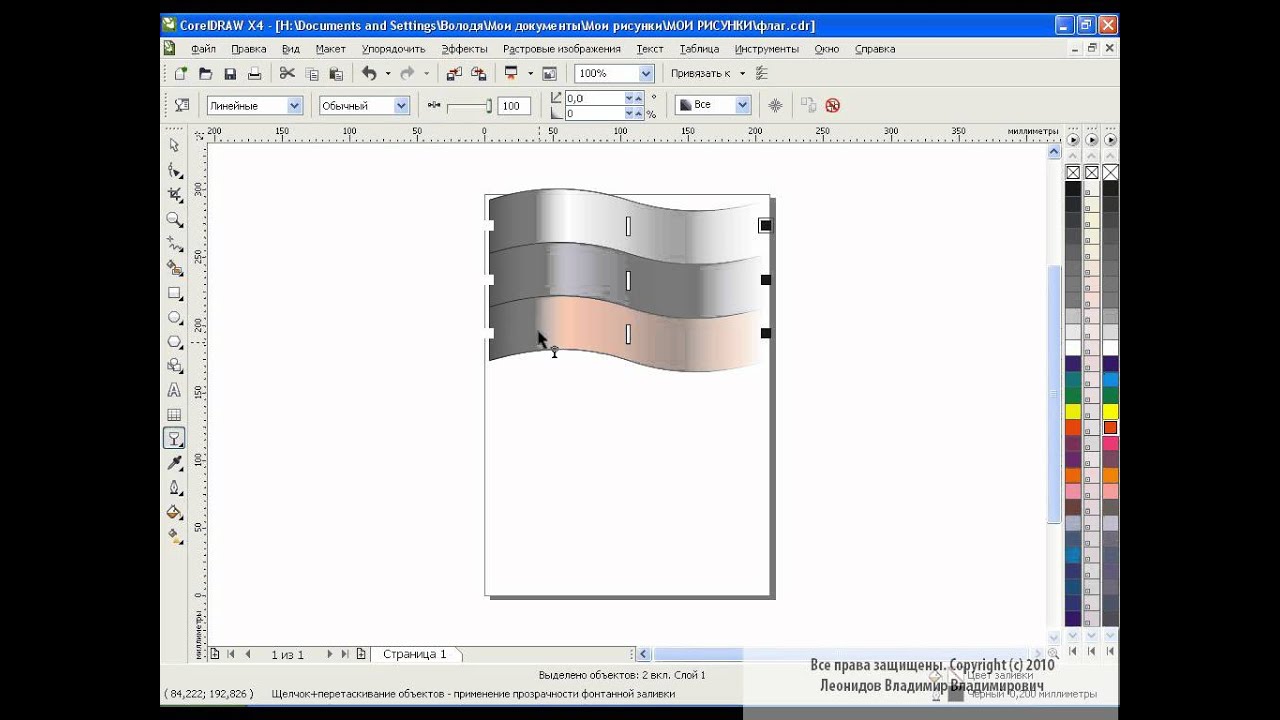Open a file with folder icon
Viewport: 1280px width, 720px height.
(x=205, y=74)
